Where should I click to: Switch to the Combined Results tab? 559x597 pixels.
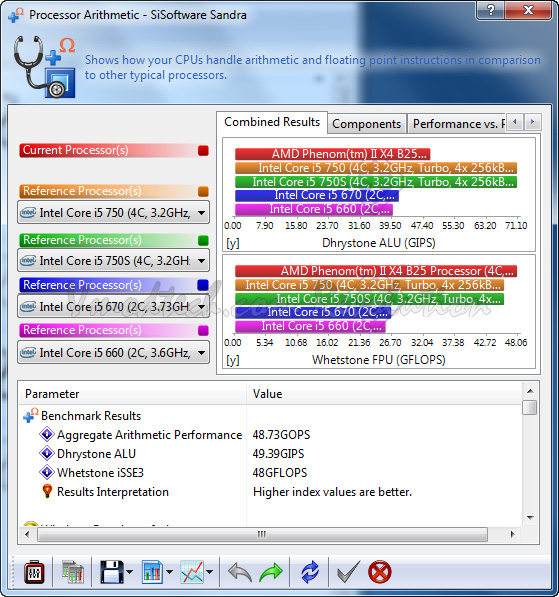[272, 122]
